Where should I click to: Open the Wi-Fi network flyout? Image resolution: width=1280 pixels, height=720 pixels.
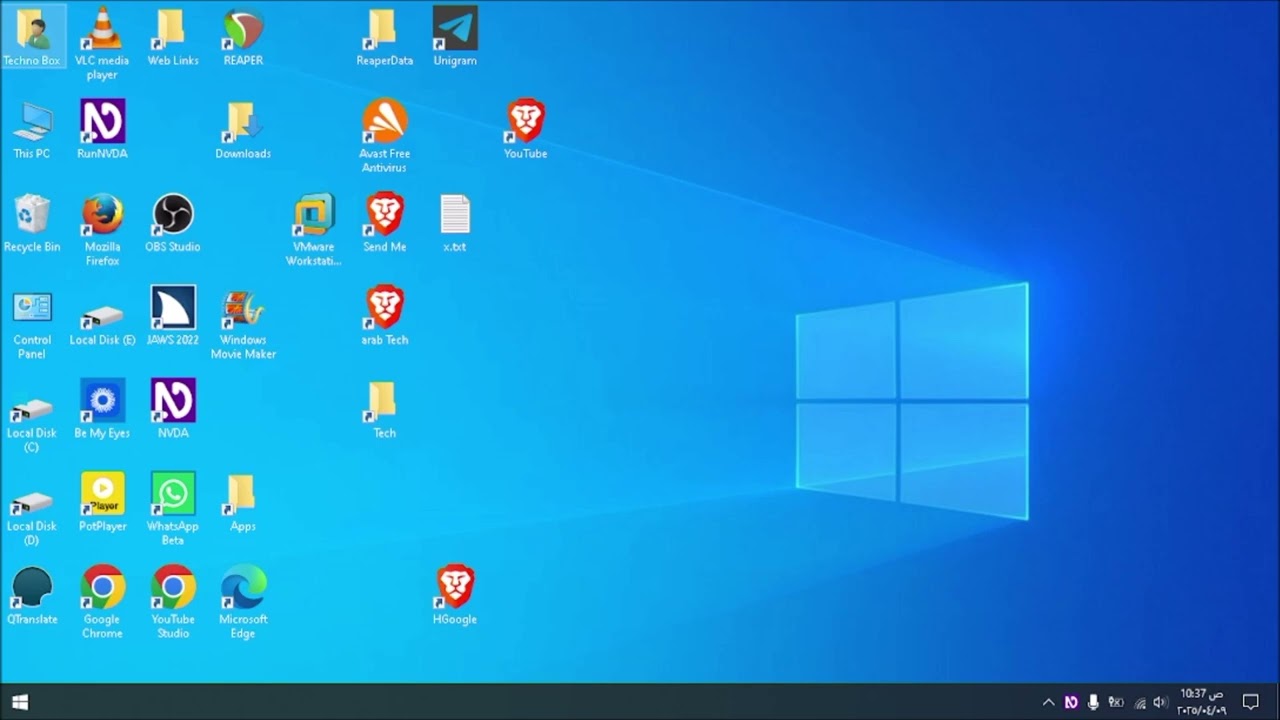[1139, 702]
